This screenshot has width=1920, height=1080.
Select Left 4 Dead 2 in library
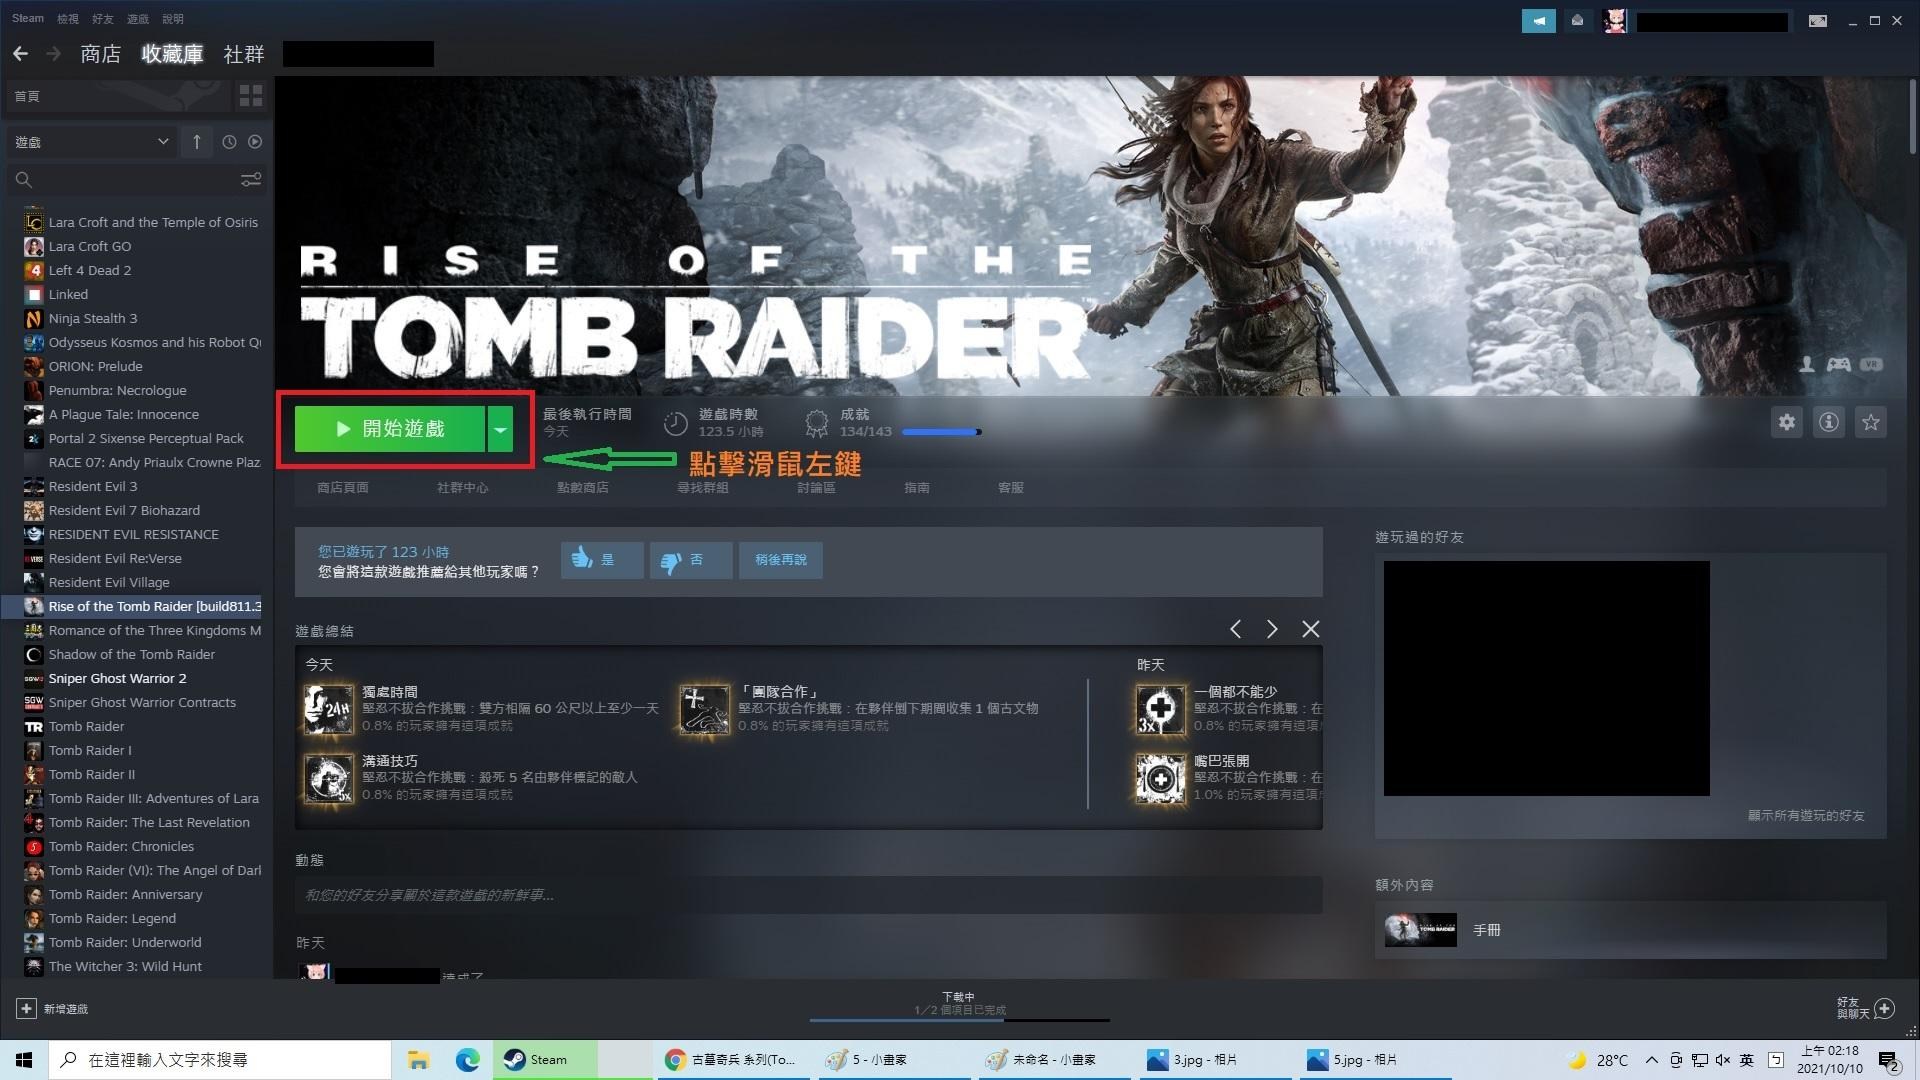[x=90, y=270]
